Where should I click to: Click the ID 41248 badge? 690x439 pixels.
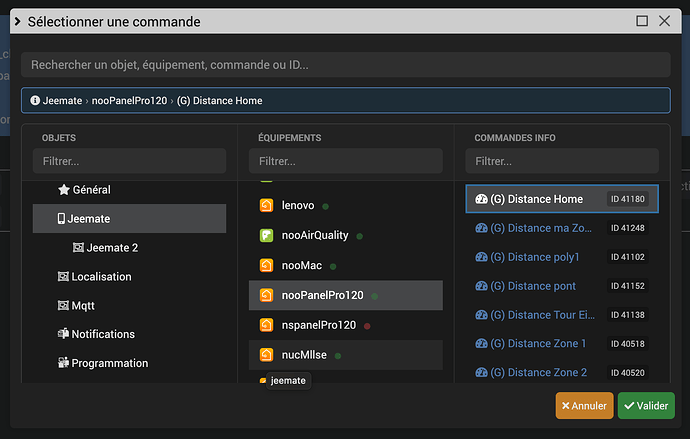pos(628,228)
